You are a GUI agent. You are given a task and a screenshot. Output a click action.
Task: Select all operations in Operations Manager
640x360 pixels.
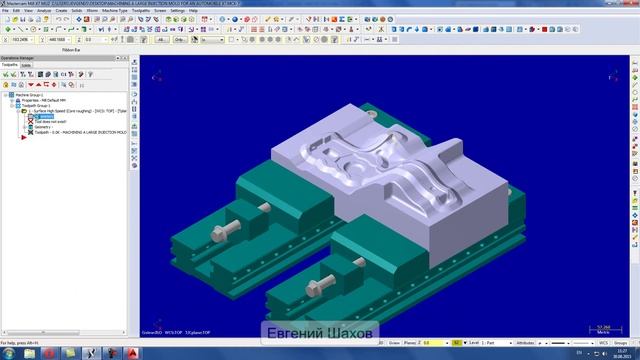pyautogui.click(x=6, y=75)
